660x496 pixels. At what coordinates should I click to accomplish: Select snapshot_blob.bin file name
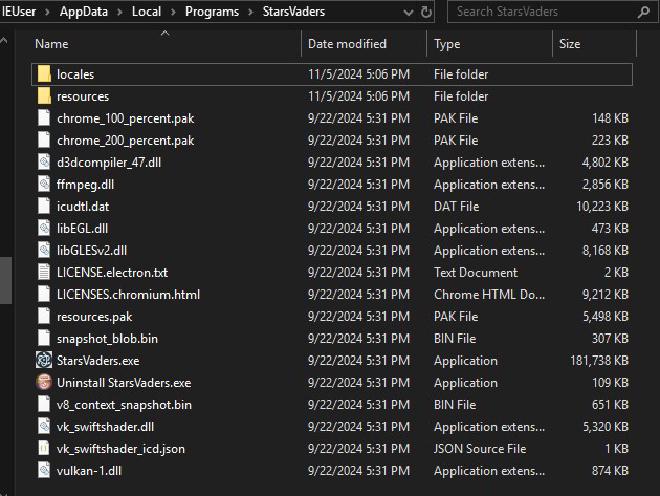click(x=107, y=339)
